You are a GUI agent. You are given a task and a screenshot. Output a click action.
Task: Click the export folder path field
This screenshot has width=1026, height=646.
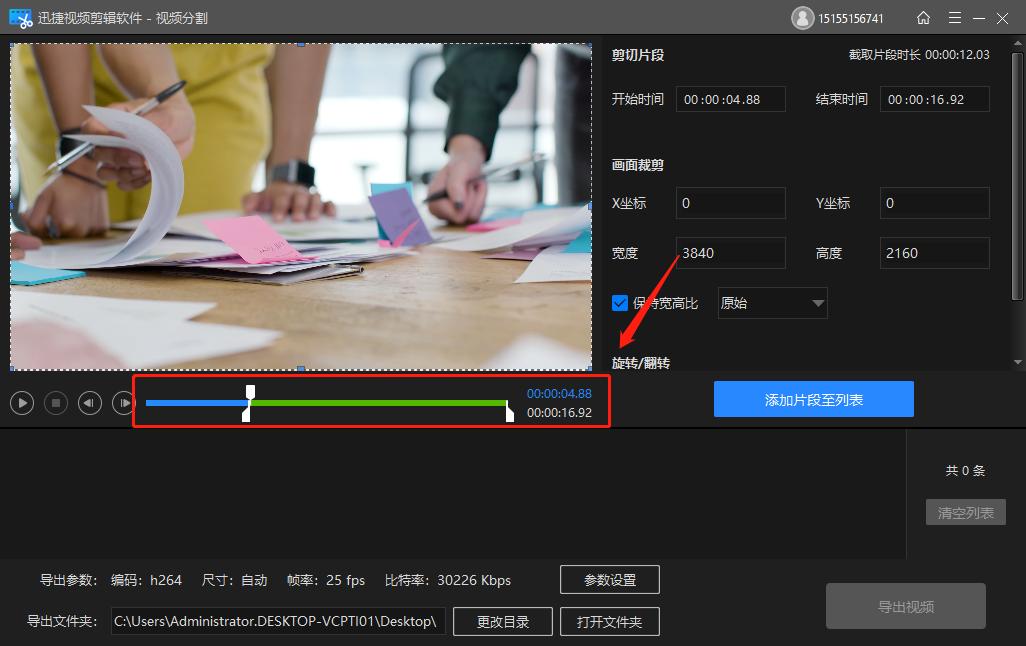tap(276, 621)
